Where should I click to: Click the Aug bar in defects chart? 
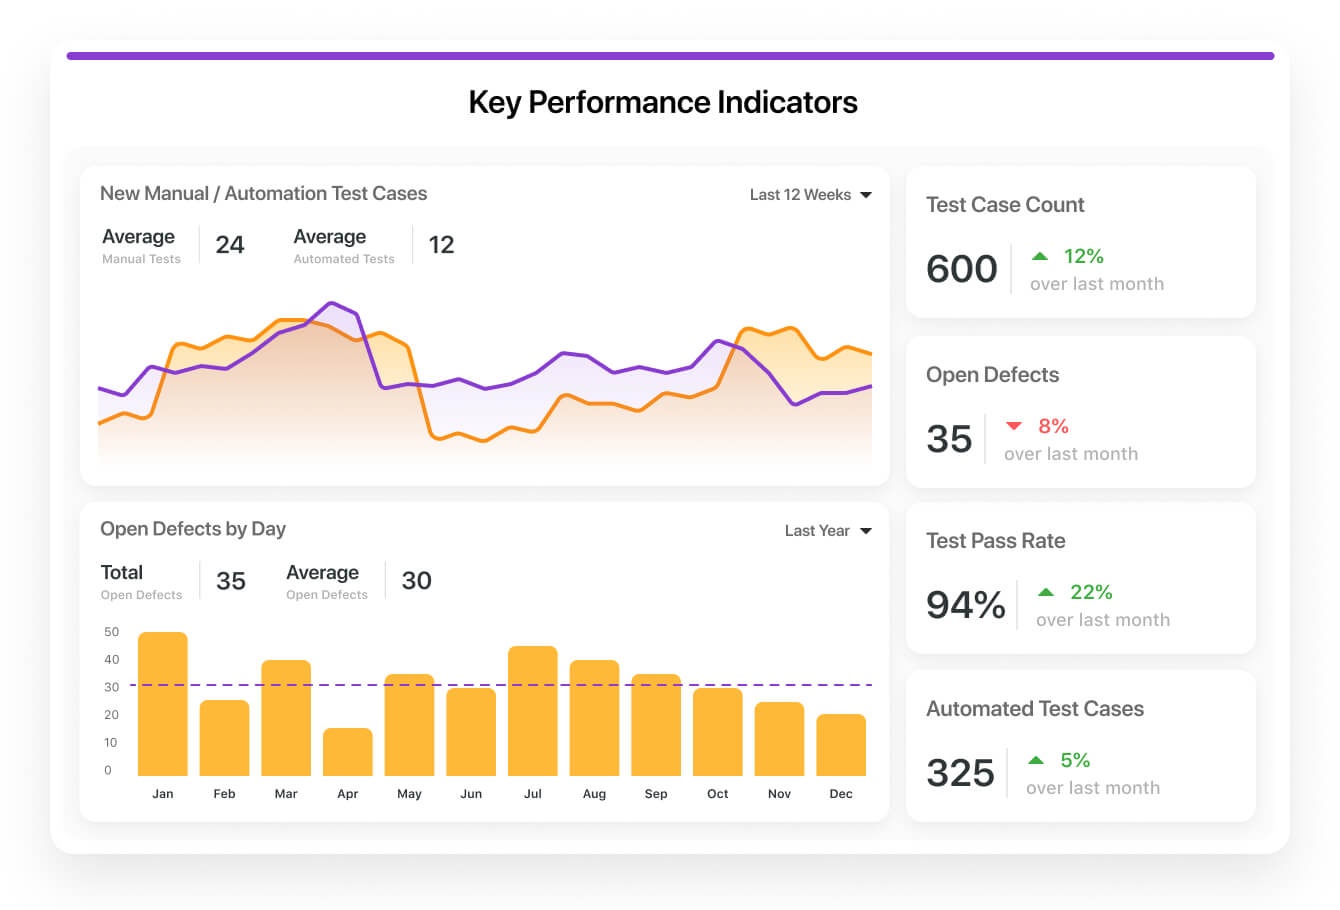tap(594, 718)
